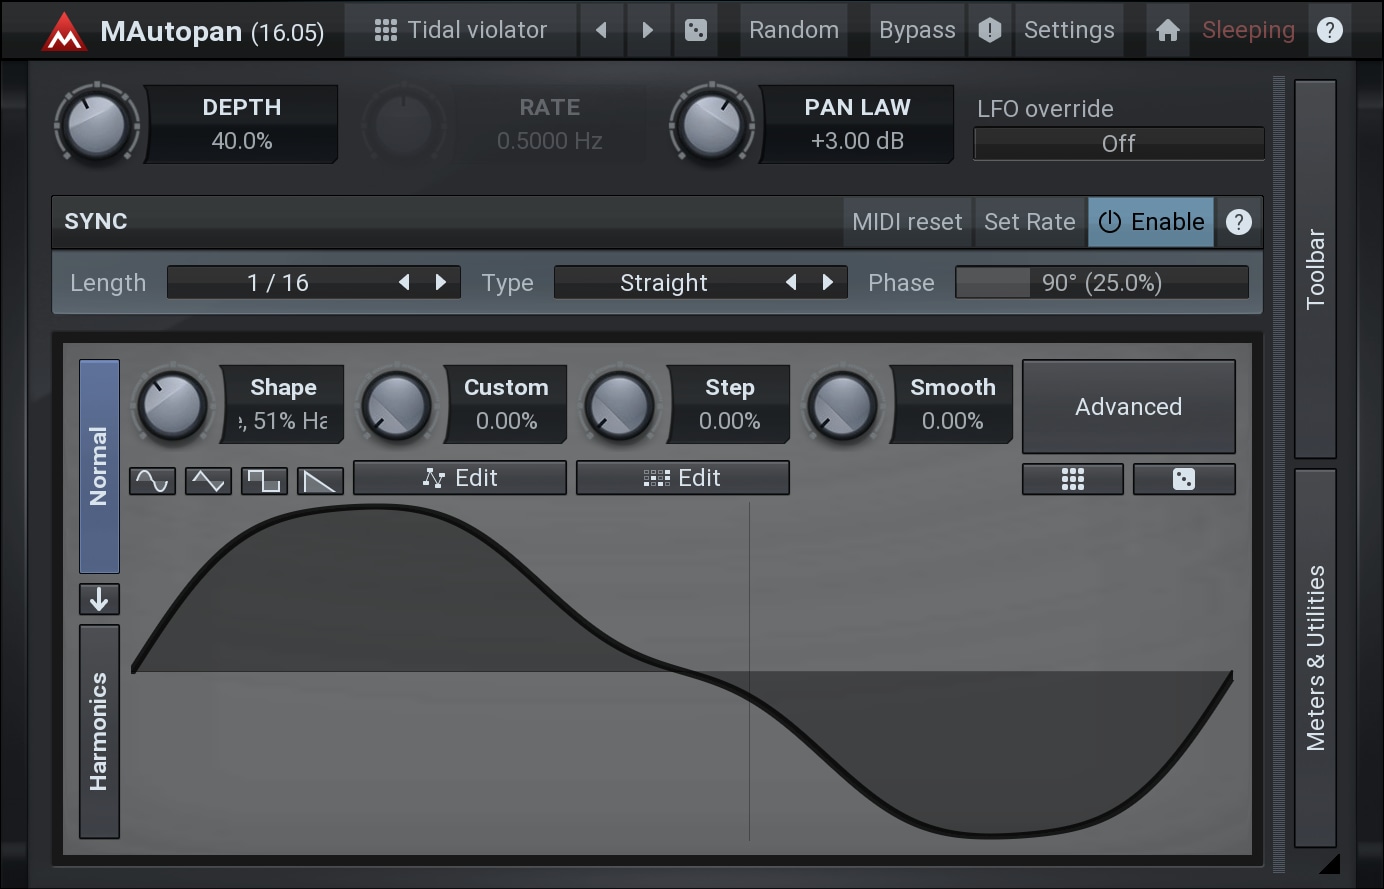Open the SYNC section help icon
This screenshot has height=889, width=1384.
[1238, 222]
